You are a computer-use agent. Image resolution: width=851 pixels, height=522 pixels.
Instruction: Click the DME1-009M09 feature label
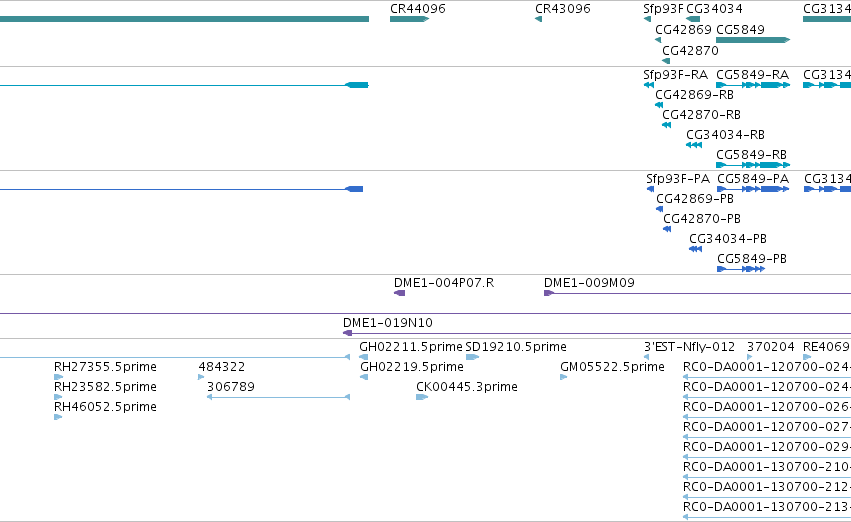(x=589, y=283)
